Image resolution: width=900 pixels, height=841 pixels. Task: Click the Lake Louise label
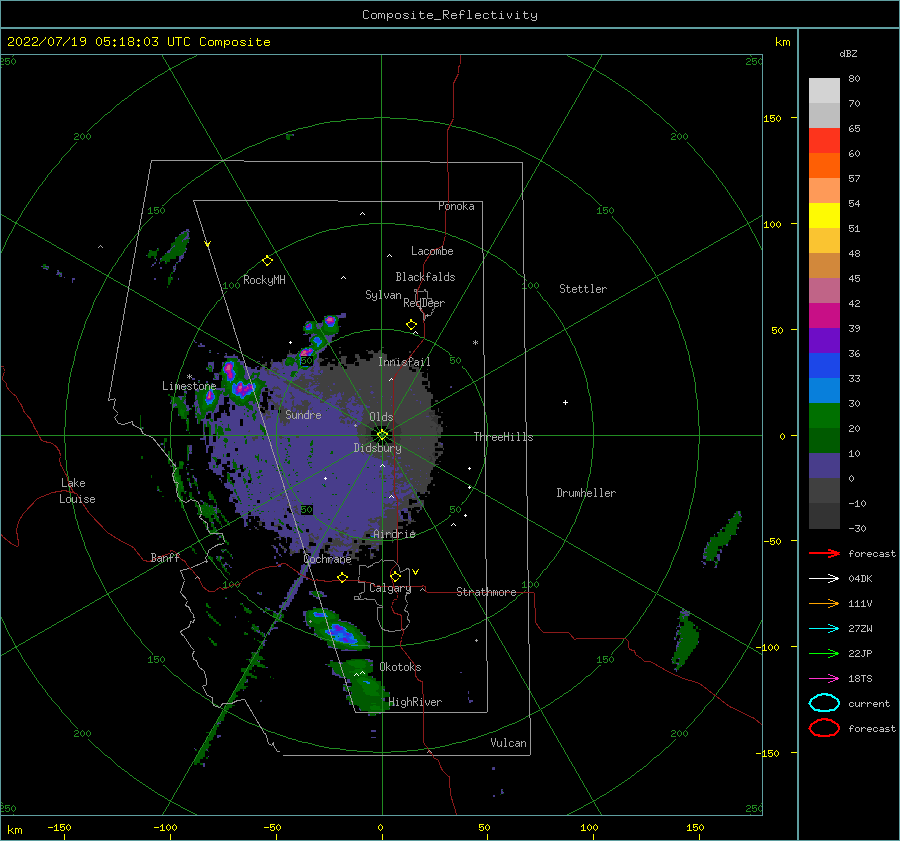[77, 491]
